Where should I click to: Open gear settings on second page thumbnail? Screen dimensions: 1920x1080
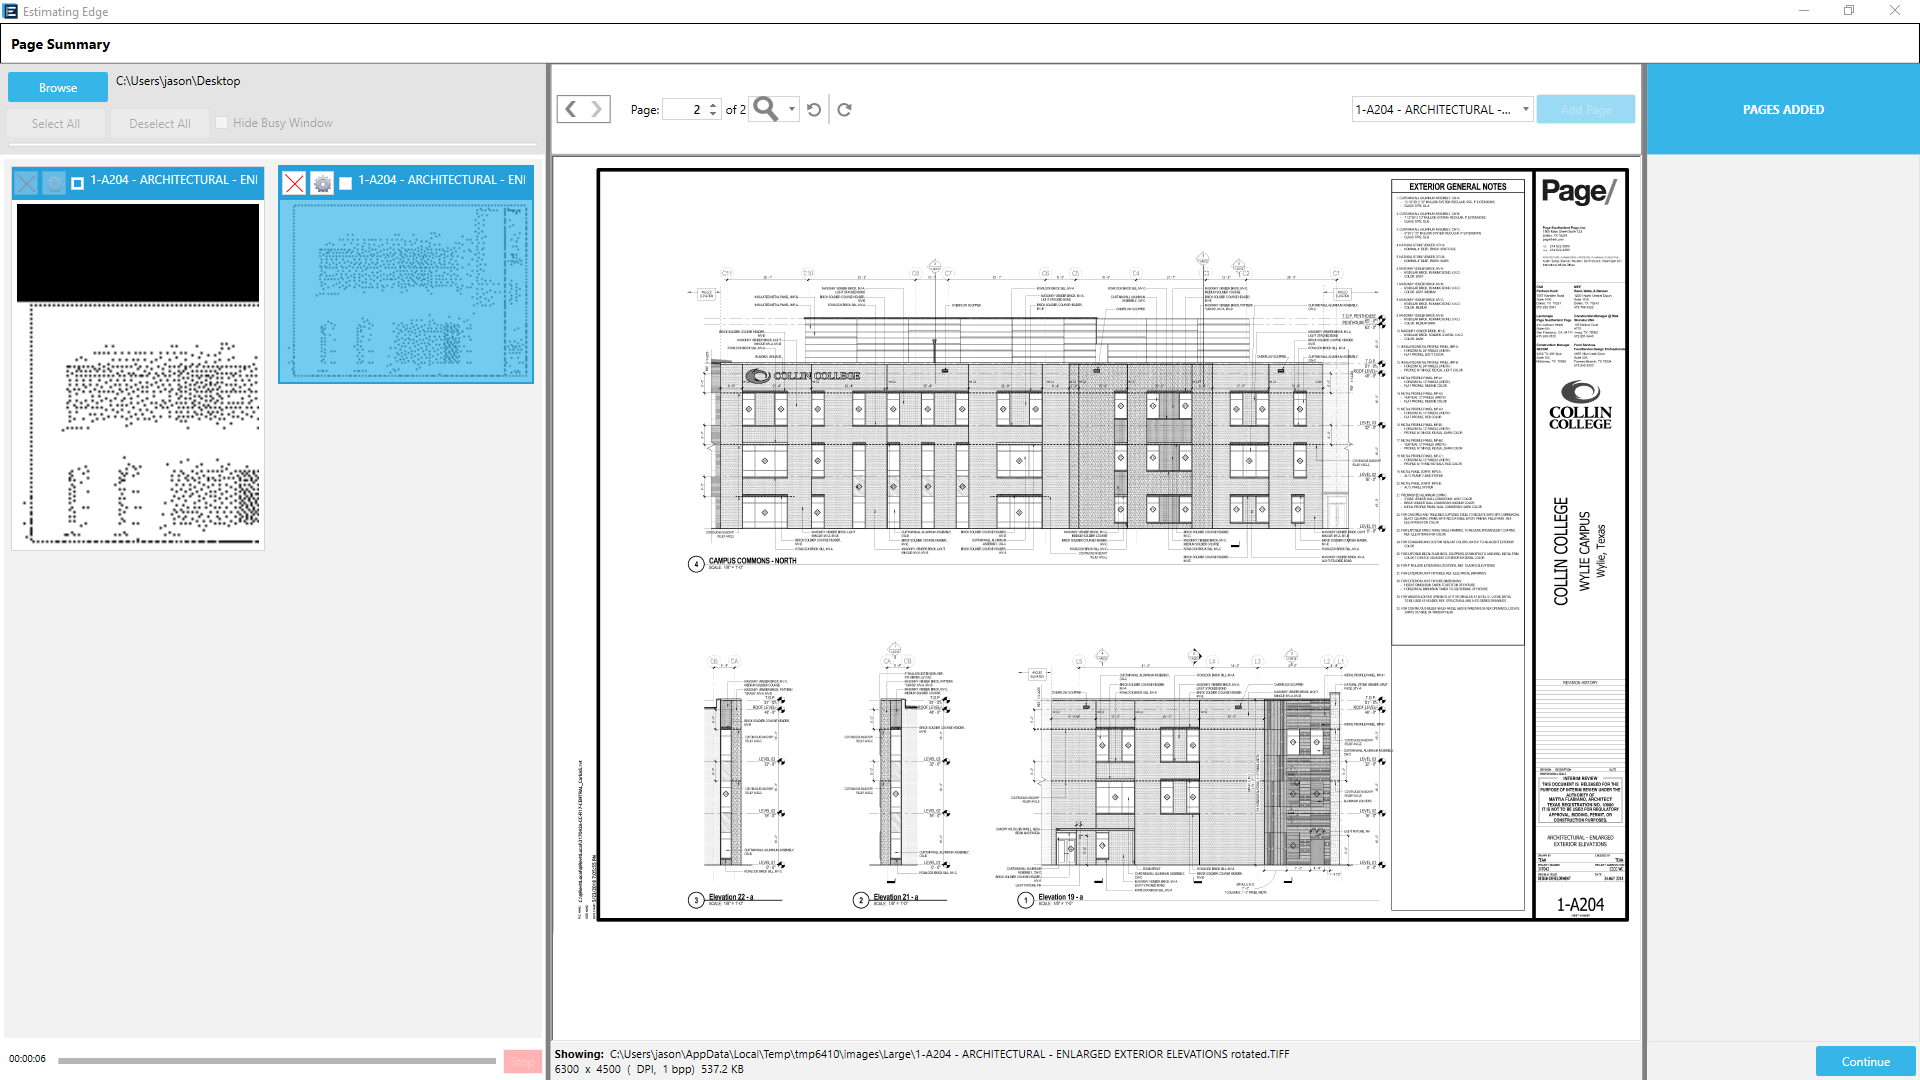click(322, 183)
